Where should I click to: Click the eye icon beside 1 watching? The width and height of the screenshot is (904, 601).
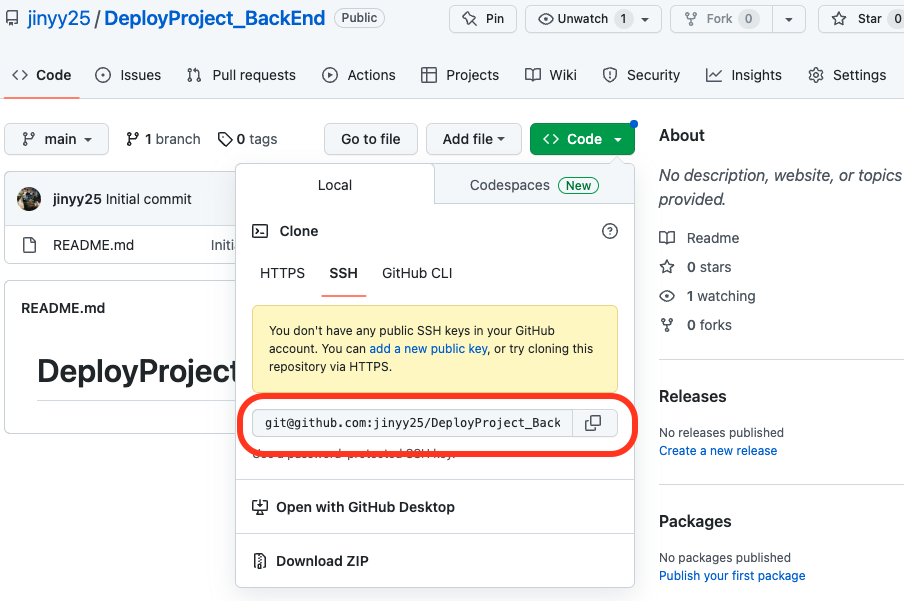click(667, 296)
